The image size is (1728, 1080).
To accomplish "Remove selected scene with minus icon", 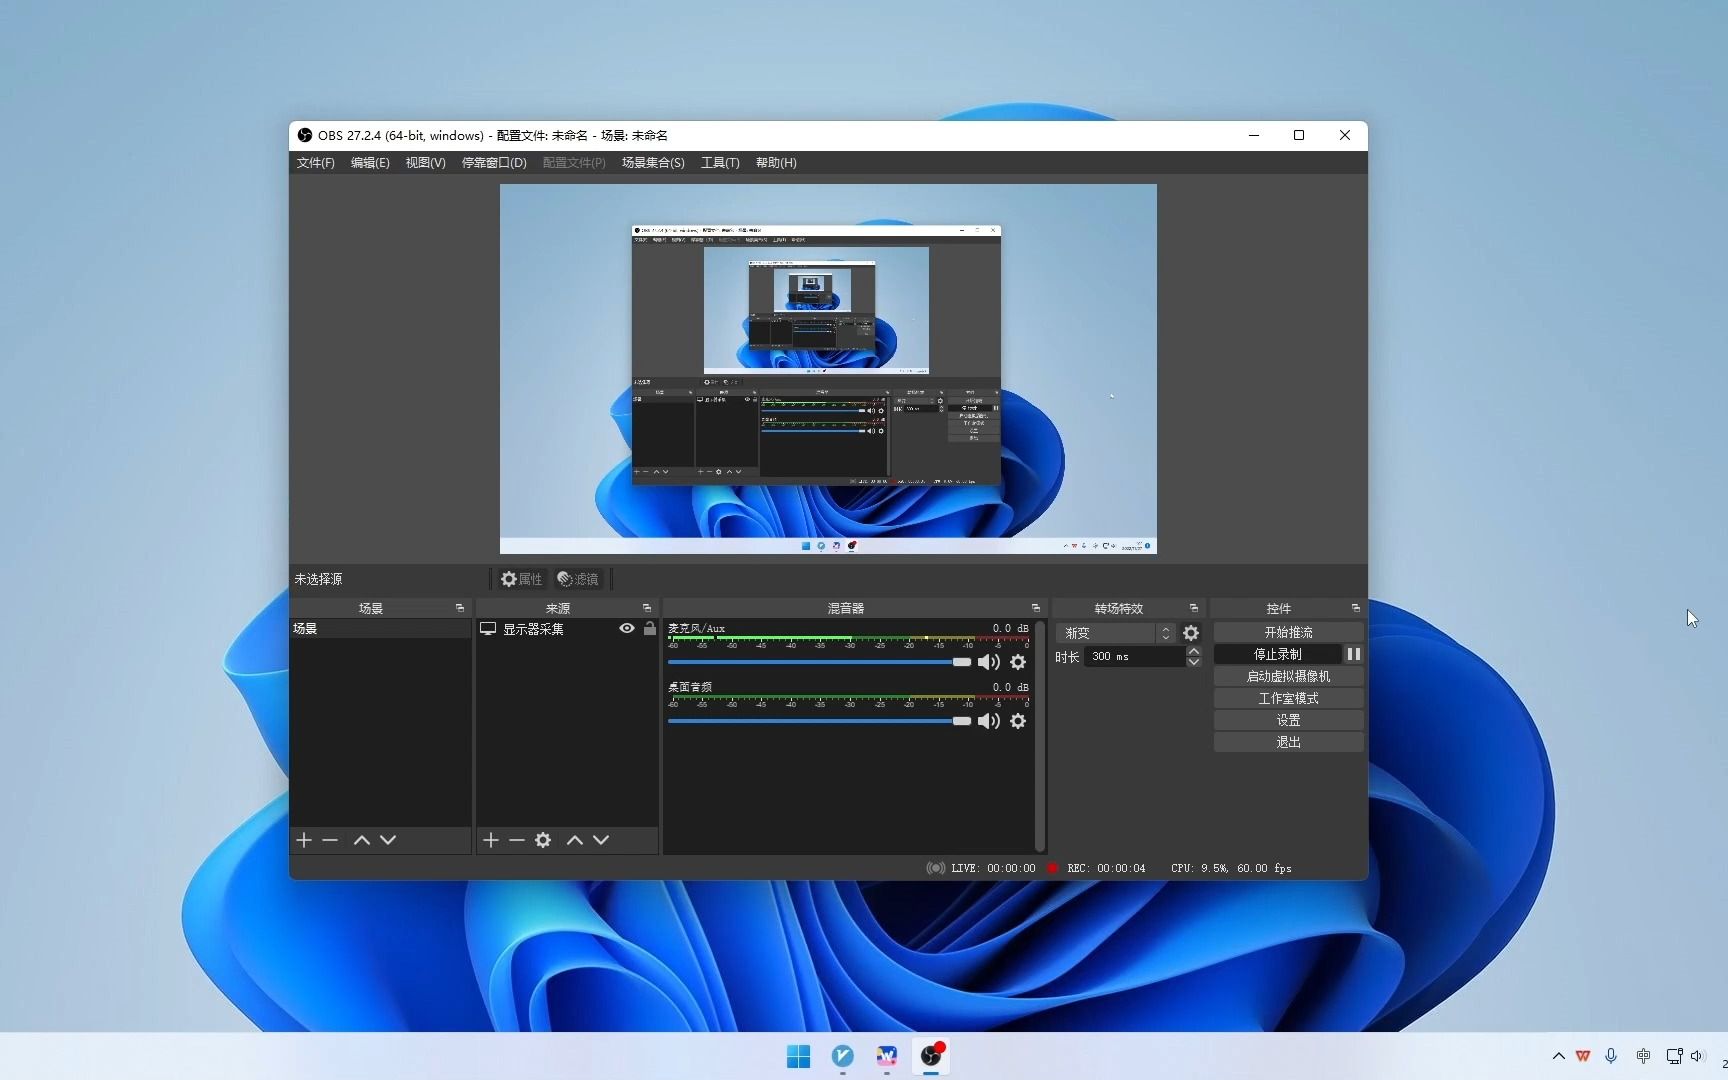I will point(330,840).
